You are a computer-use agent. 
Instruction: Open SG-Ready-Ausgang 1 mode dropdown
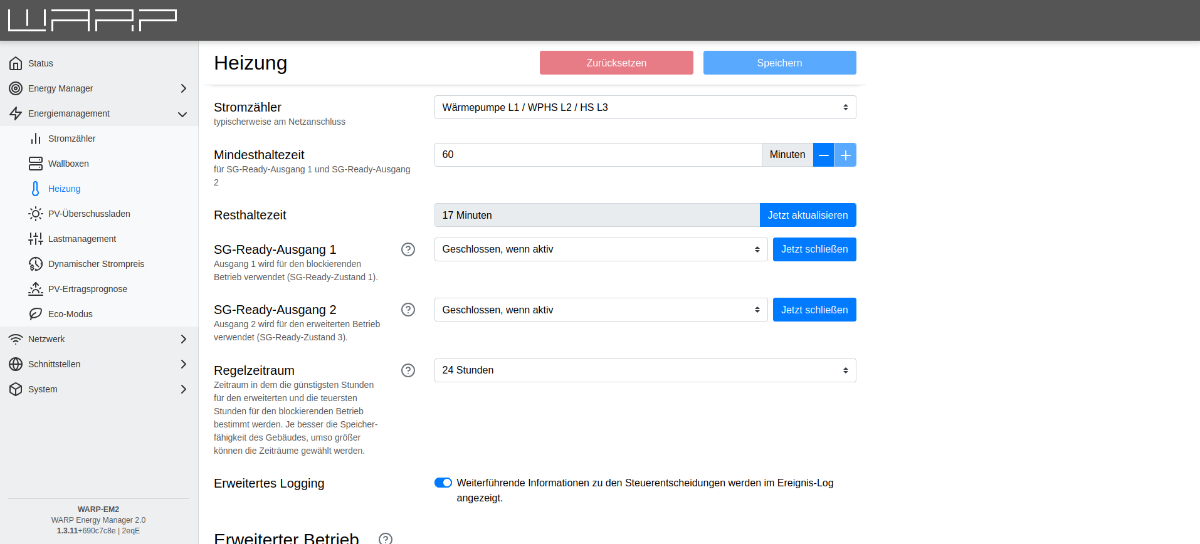coord(600,249)
